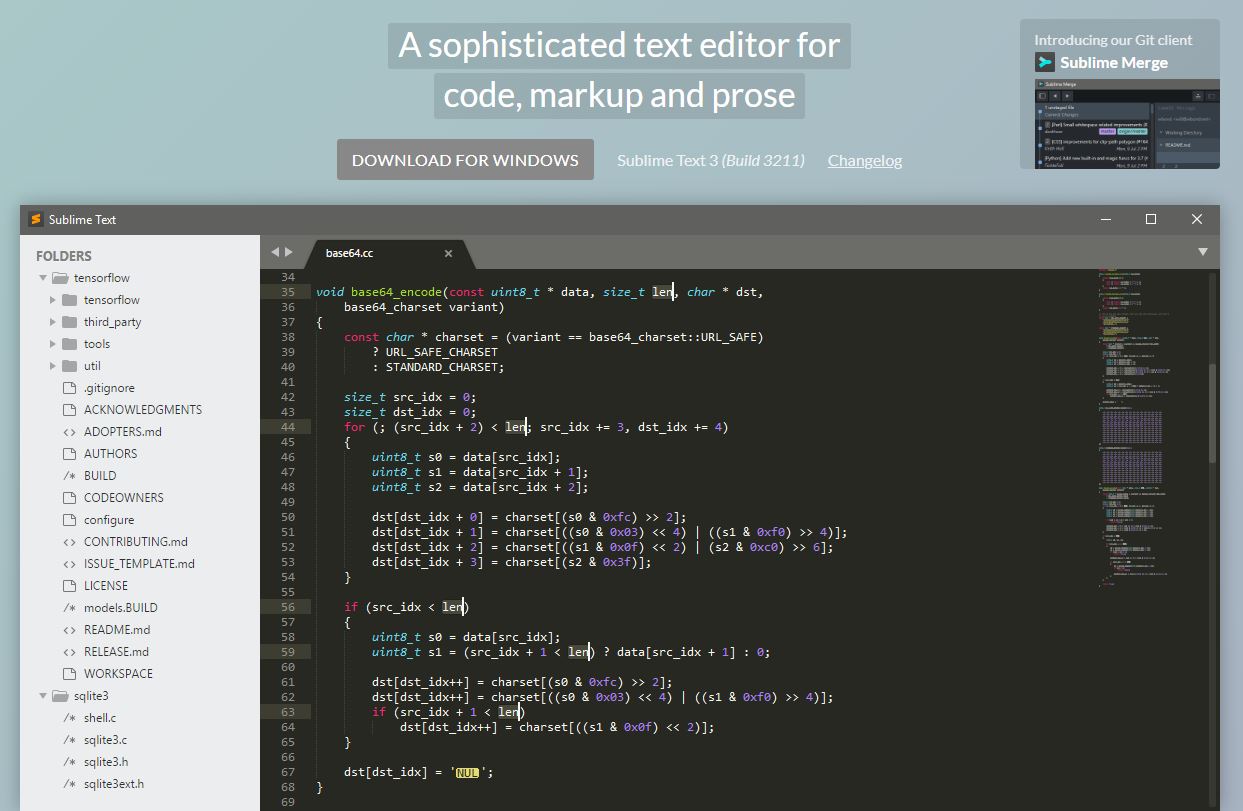The image size is (1243, 811).
Task: Open the Changelog link
Action: tap(864, 160)
